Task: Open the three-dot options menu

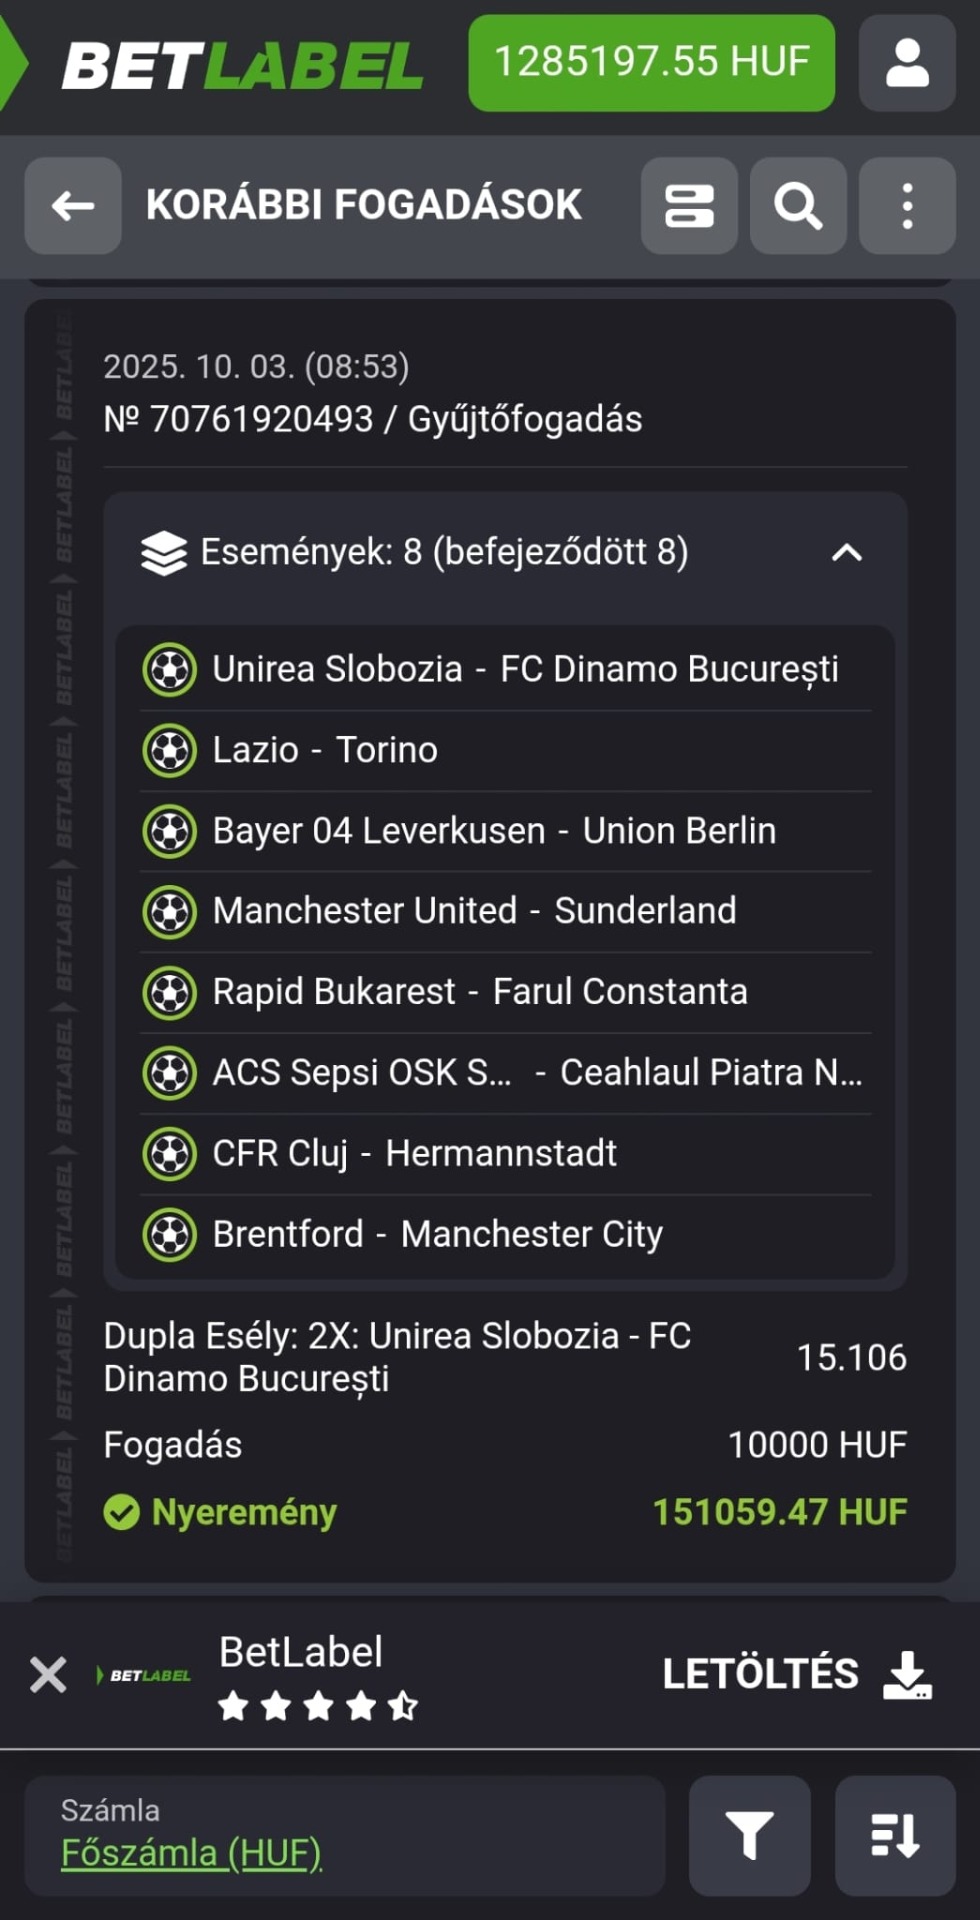Action: (907, 206)
